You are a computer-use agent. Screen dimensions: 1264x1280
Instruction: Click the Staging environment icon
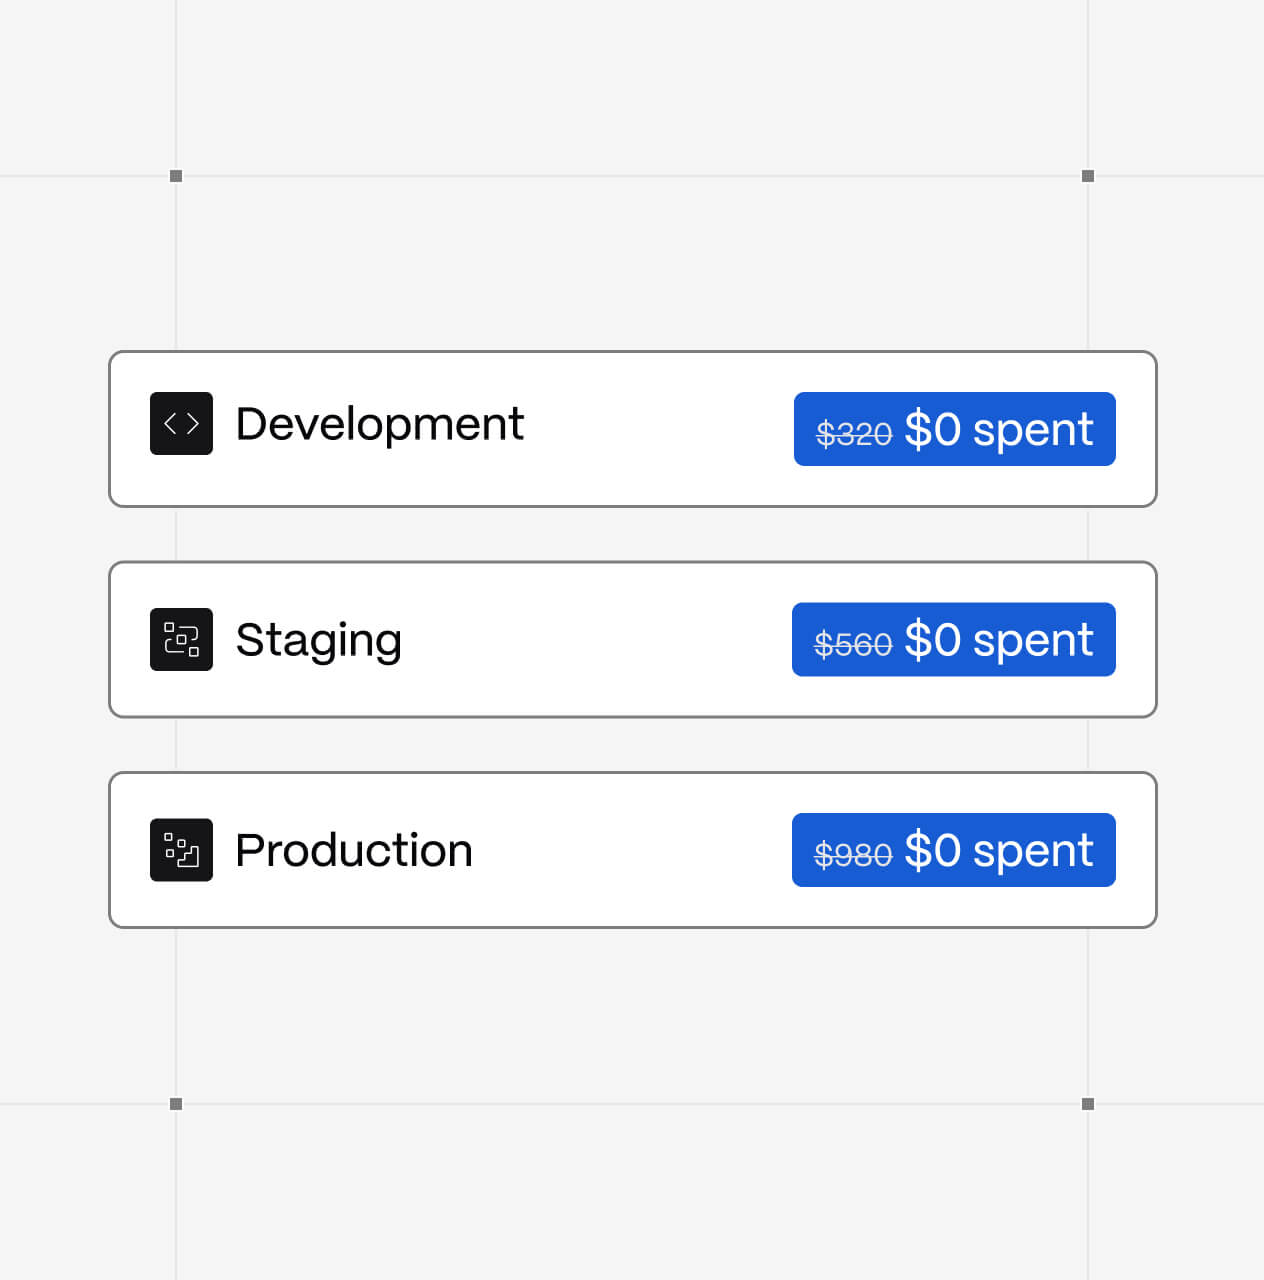coord(181,639)
